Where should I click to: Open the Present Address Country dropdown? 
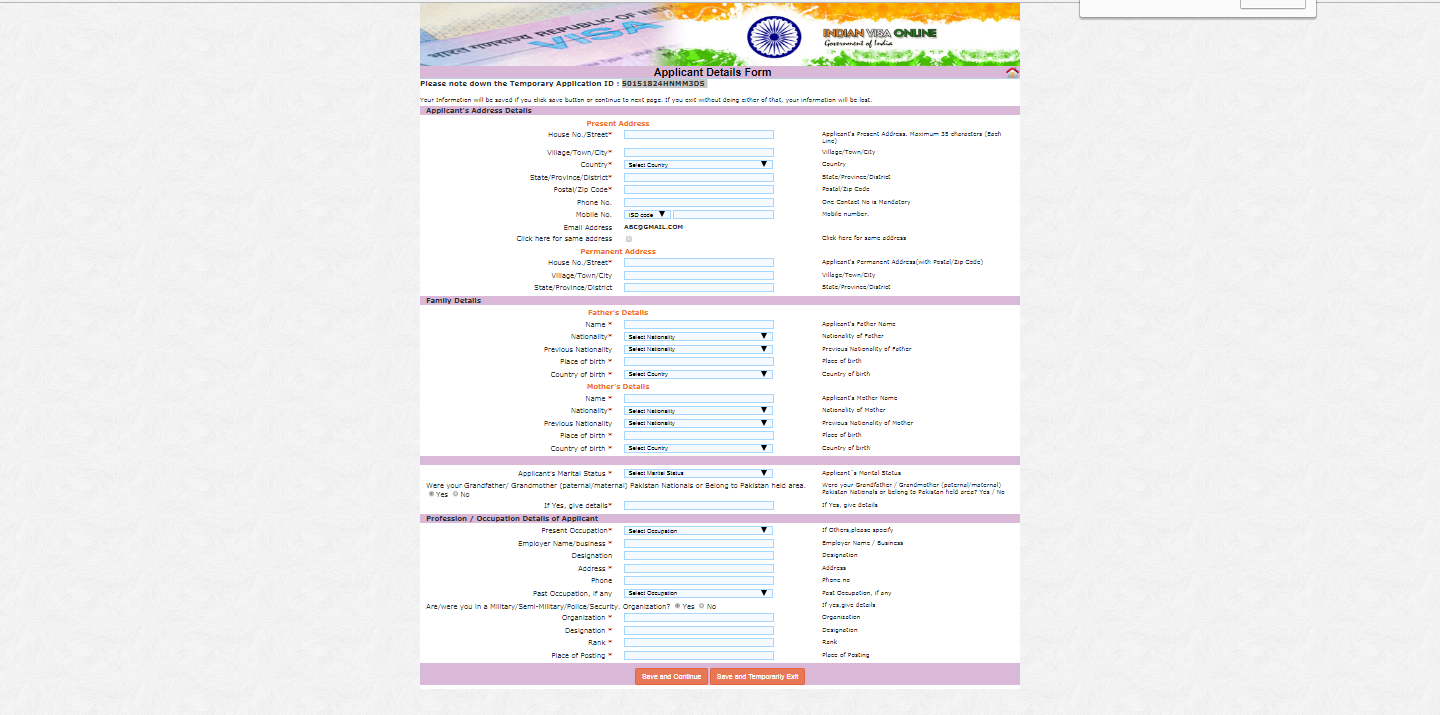(698, 164)
